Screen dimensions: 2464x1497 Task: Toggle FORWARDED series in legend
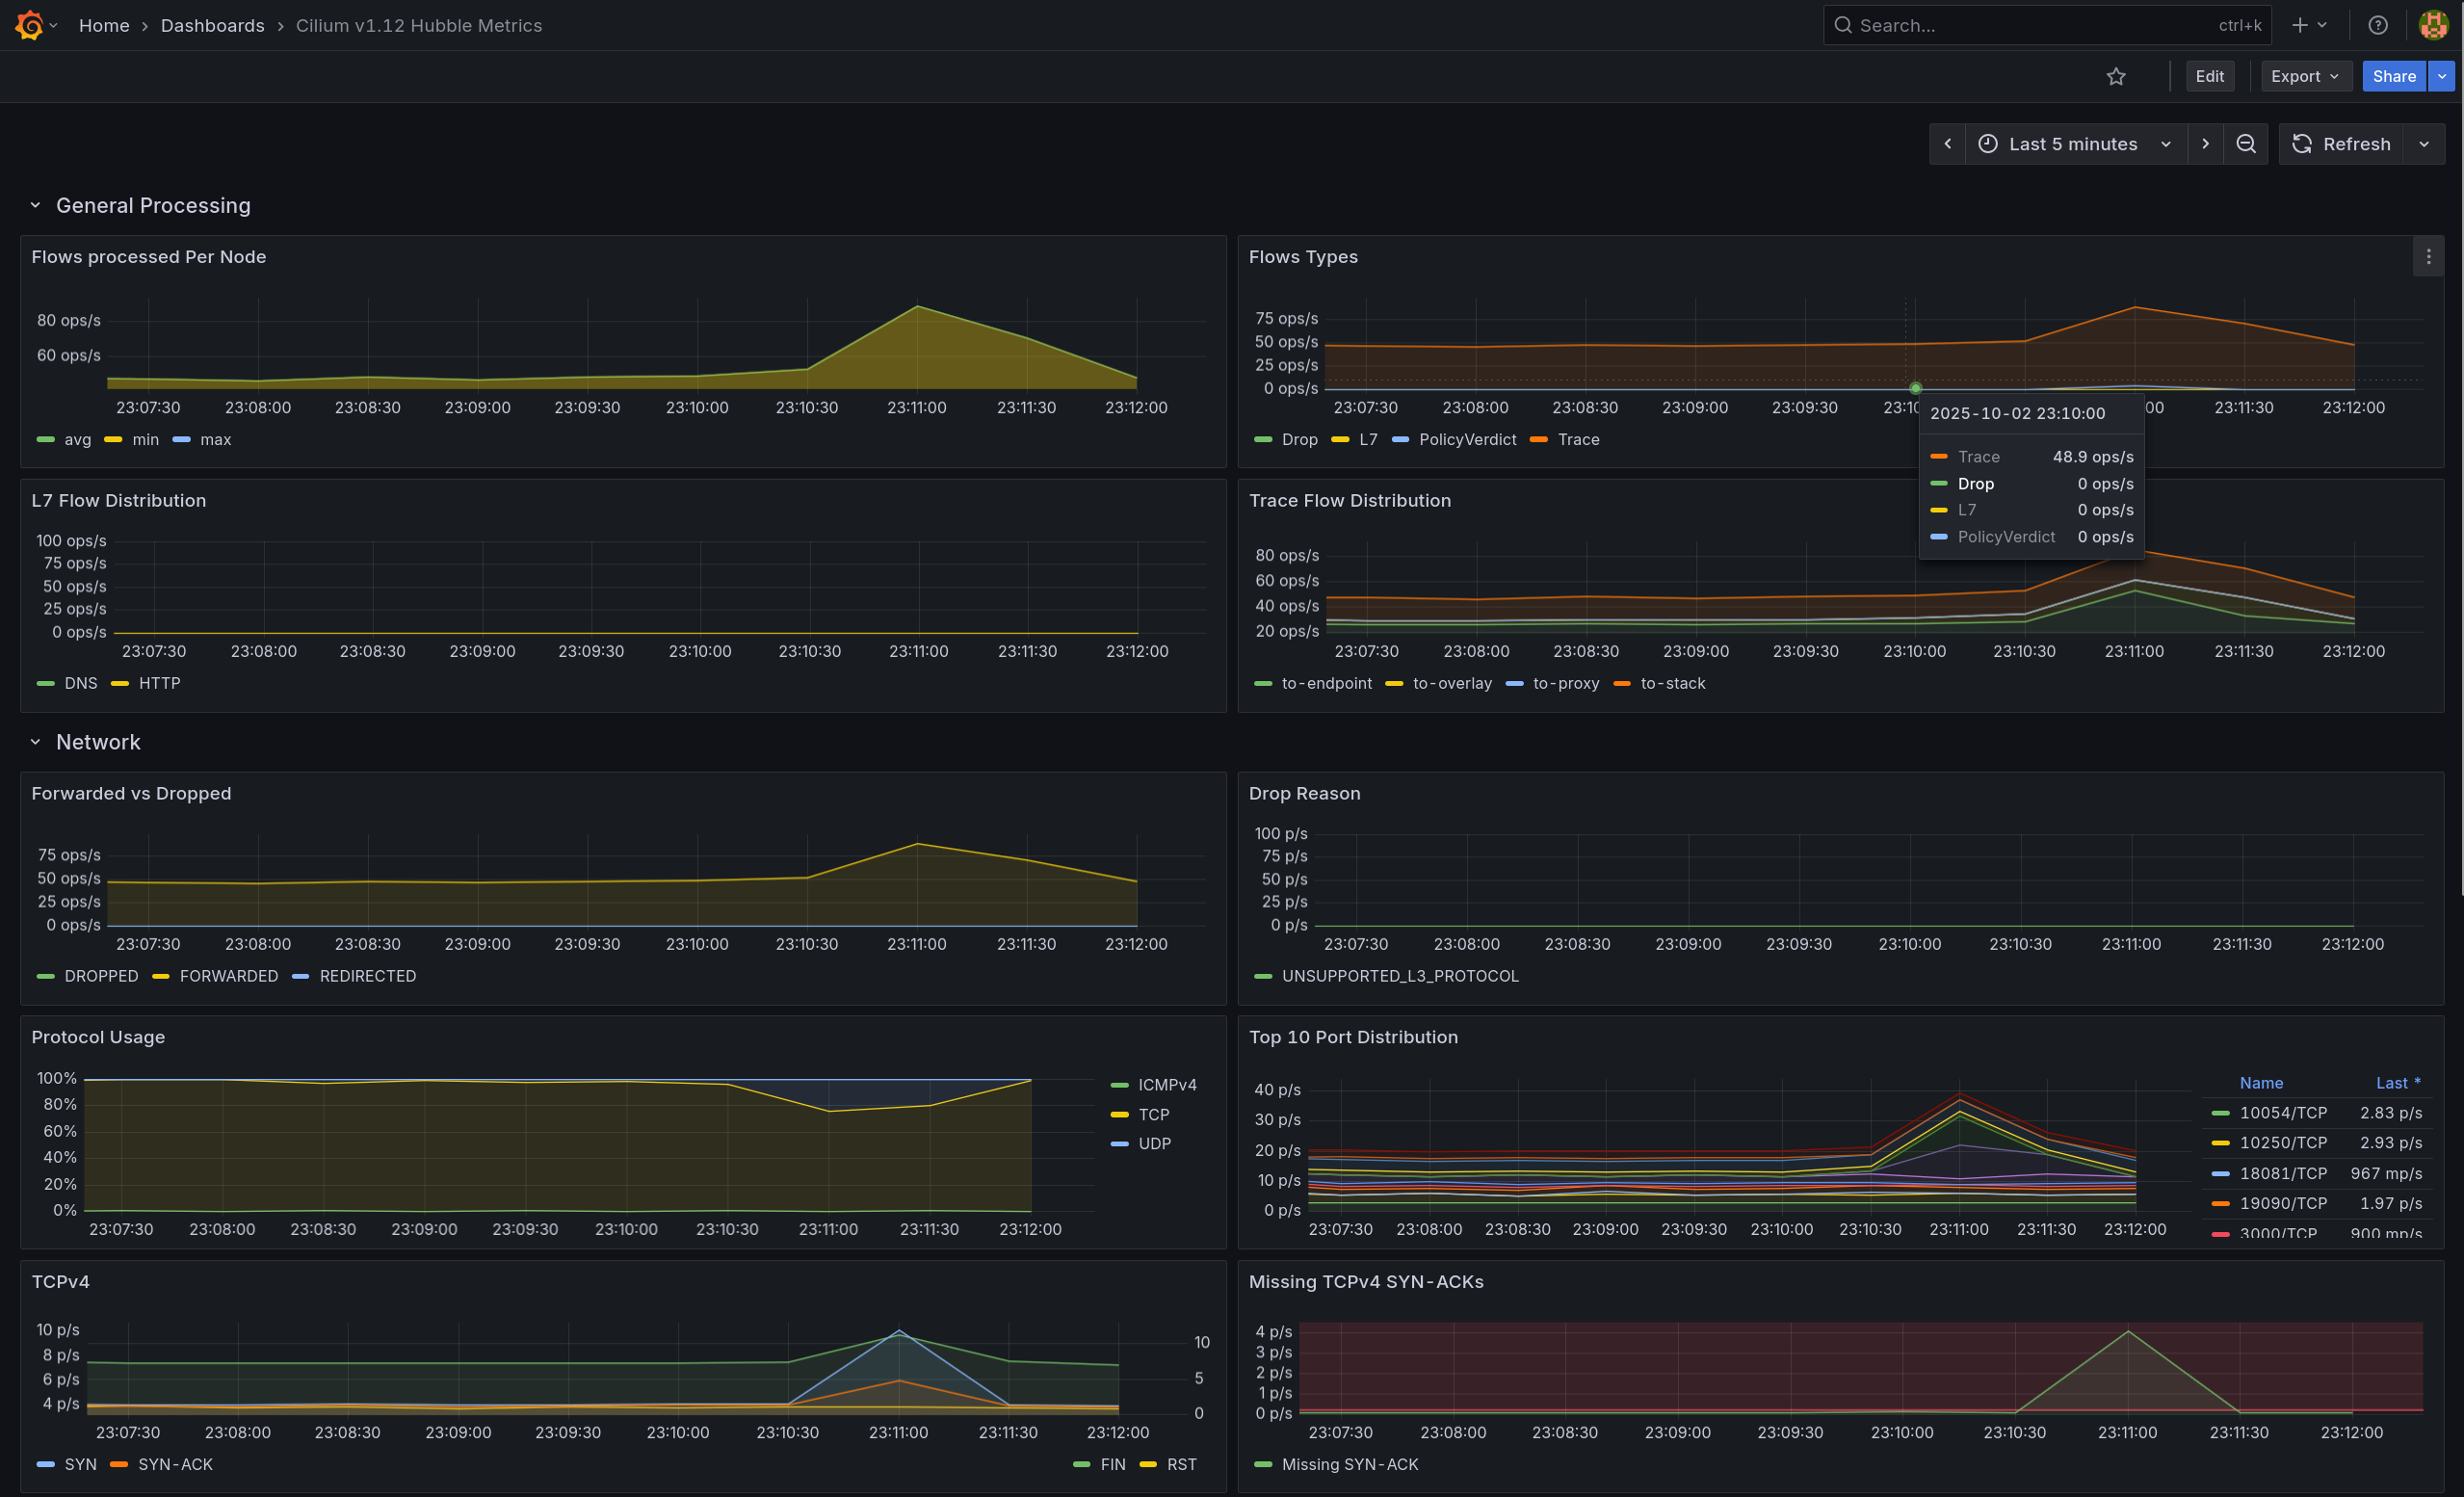click(x=228, y=976)
